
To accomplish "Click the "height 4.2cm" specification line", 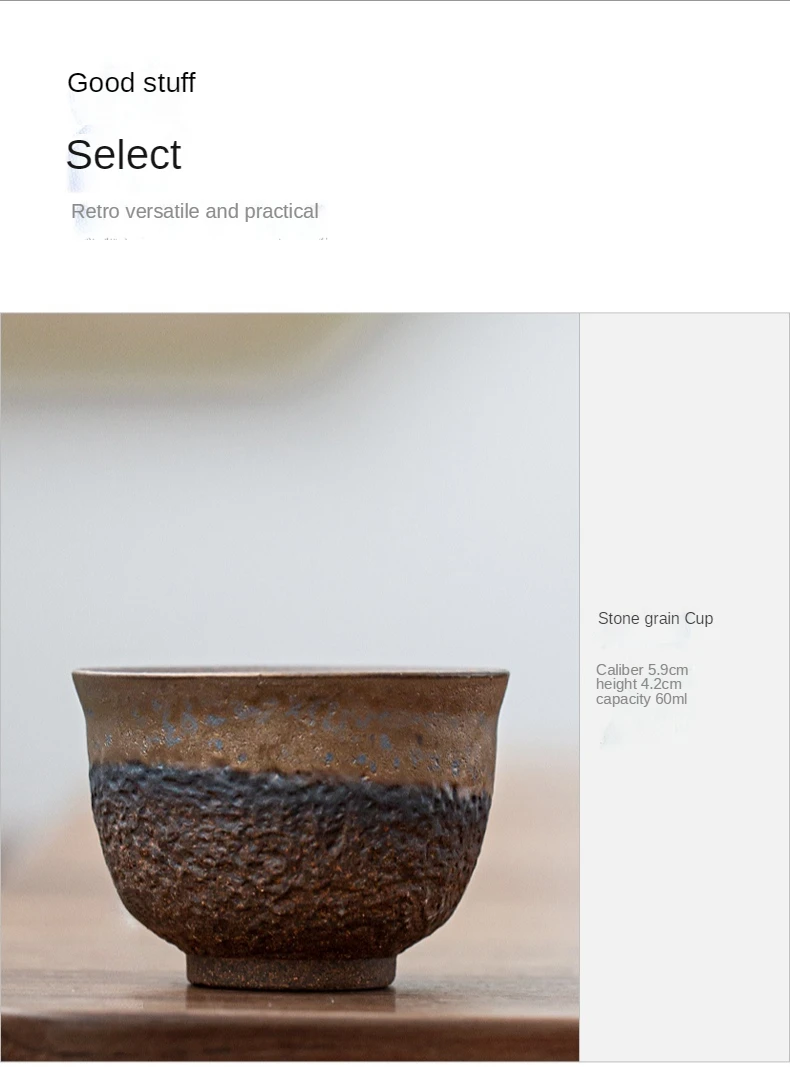I will 639,684.
